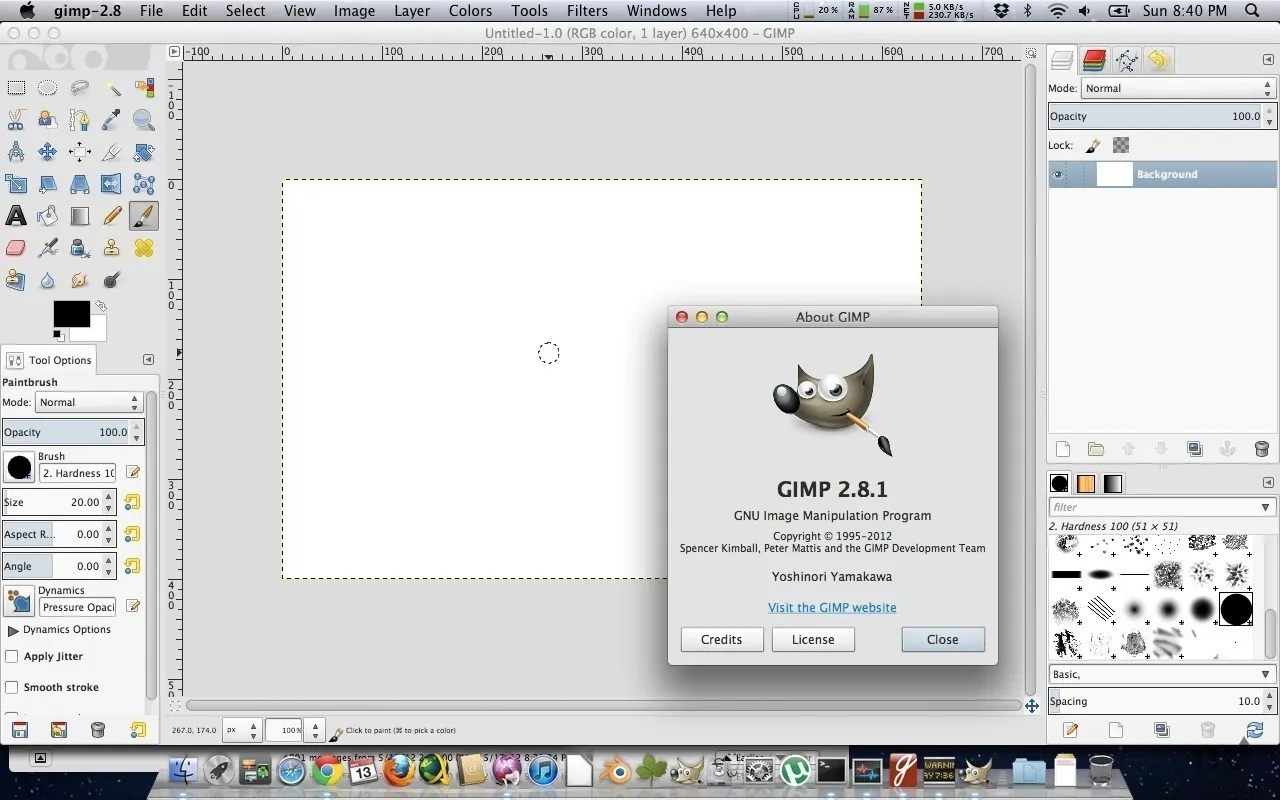The image size is (1280, 800).
Task: Open Brush Dynamics editor next to Pressure Opacity
Action: [133, 606]
